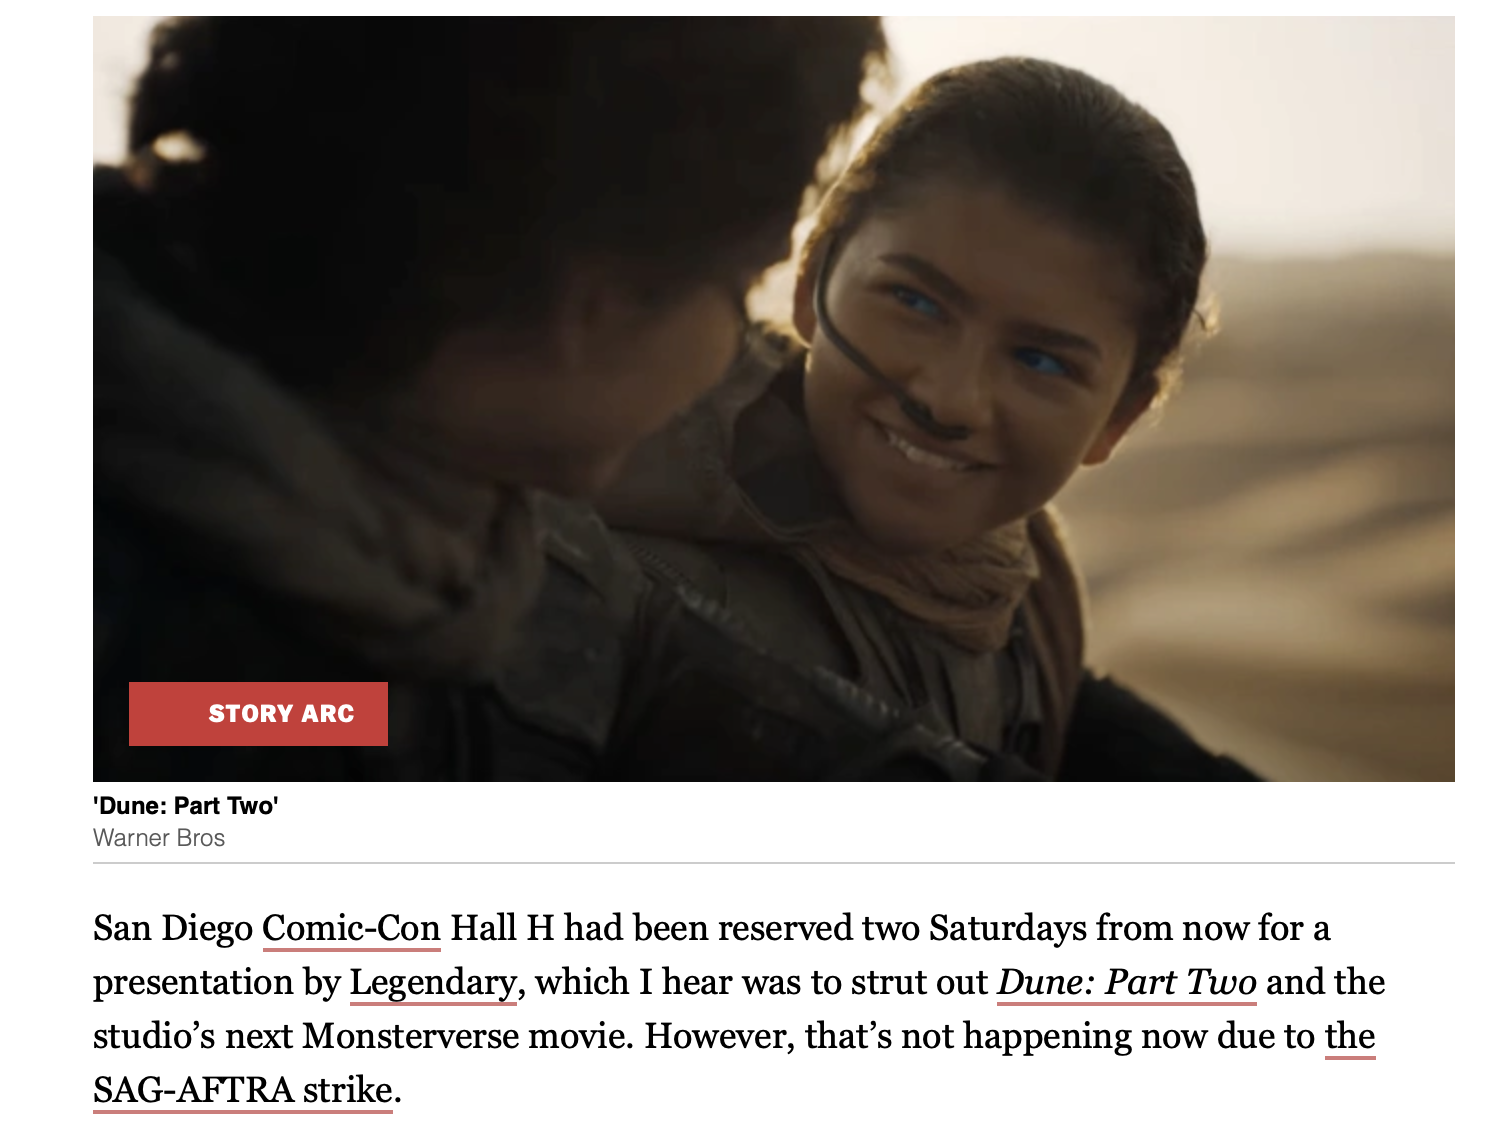Click the red STORY ARC button
Viewport: 1490px width, 1132px height.
[x=258, y=714]
